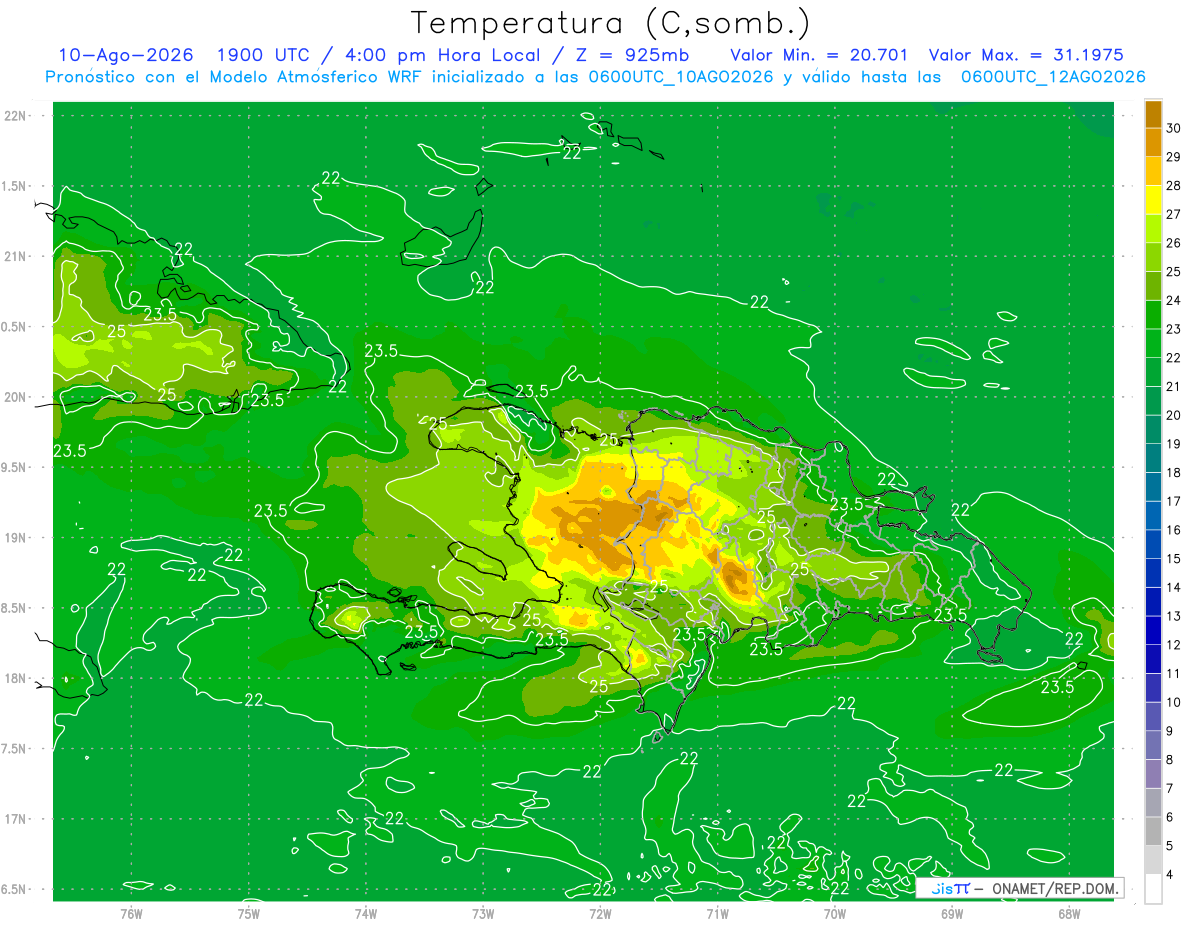Click the '8.5N' latitude axis label
The width and height of the screenshot is (1200, 927).
(15, 608)
